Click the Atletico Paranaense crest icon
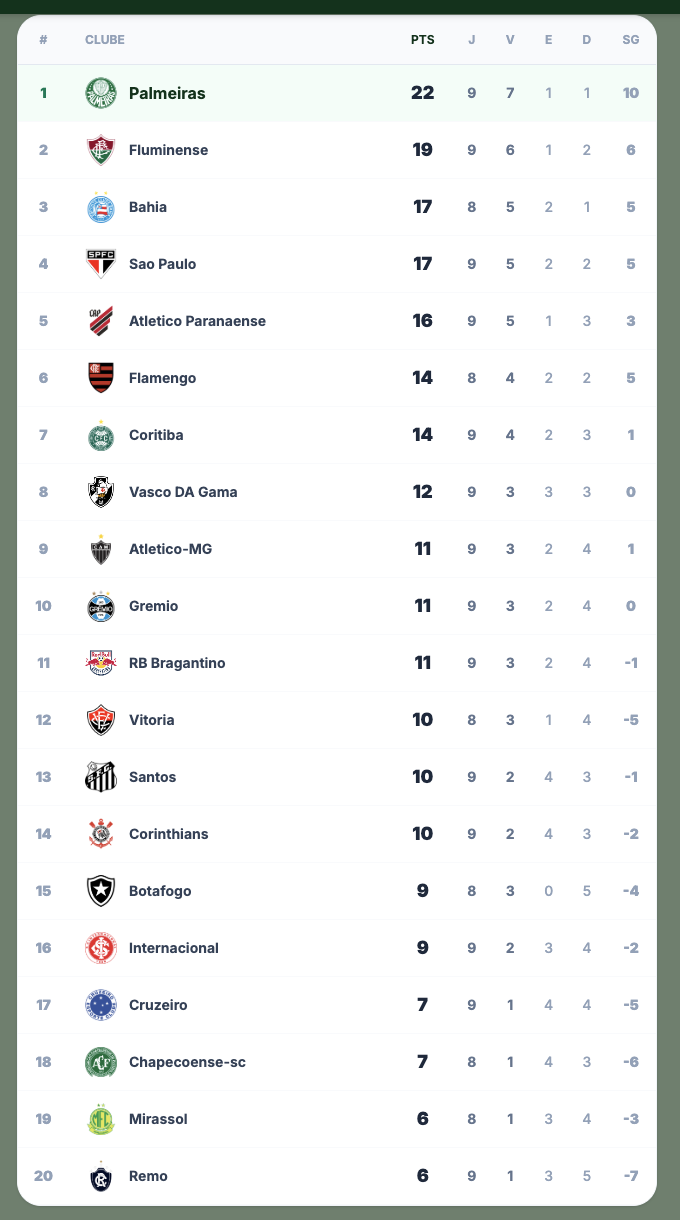Image resolution: width=680 pixels, height=1220 pixels. [x=101, y=321]
